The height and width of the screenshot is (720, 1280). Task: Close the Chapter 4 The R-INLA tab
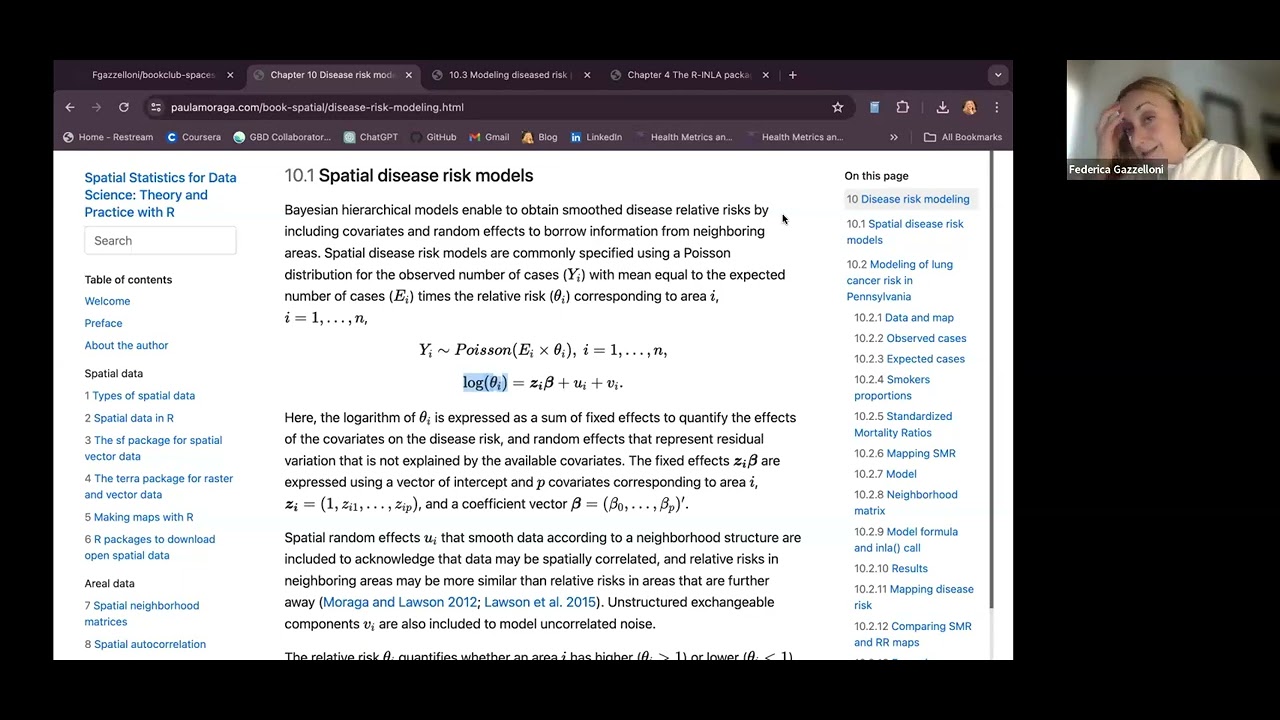[x=766, y=75]
